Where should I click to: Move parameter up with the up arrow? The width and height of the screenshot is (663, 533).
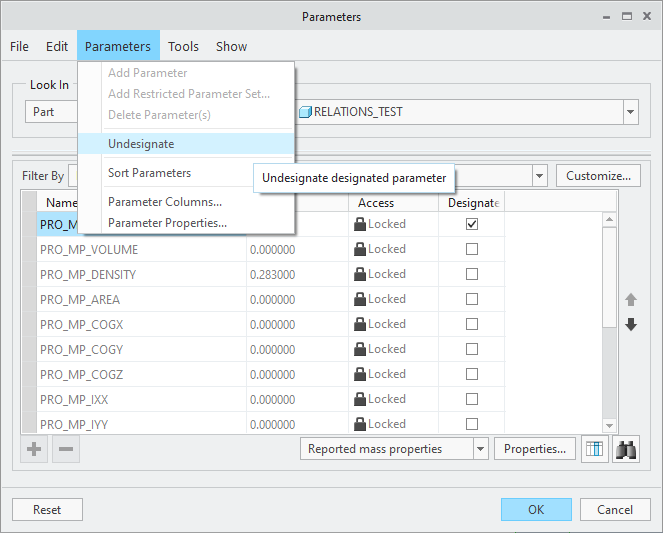(631, 300)
